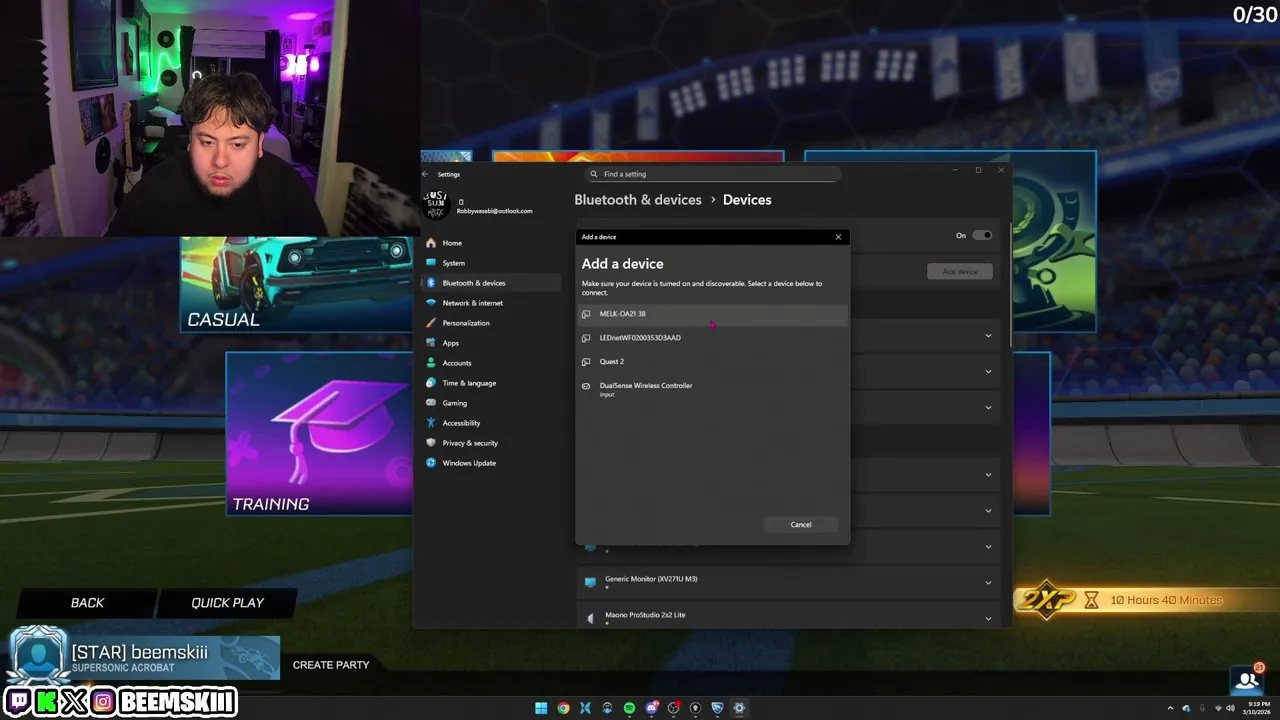Viewport: 1280px width, 720px height.
Task: Open the beemskiii player banner
Action: click(145, 658)
